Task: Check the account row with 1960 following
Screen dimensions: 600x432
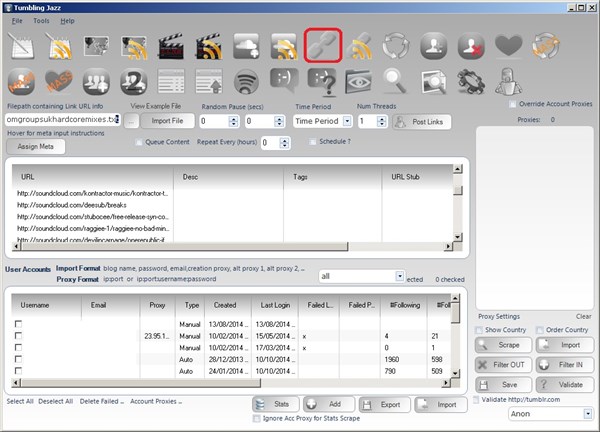Action: point(18,359)
